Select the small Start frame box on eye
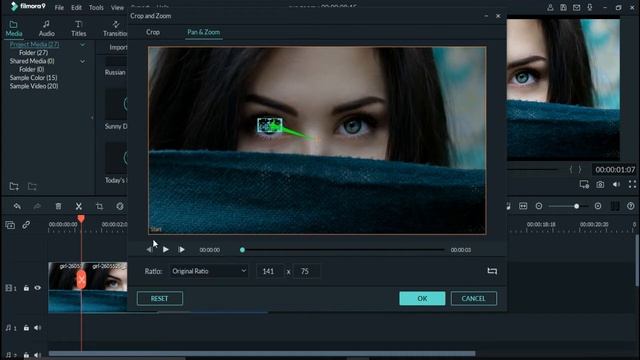This screenshot has height=360, width=640. coord(270,125)
